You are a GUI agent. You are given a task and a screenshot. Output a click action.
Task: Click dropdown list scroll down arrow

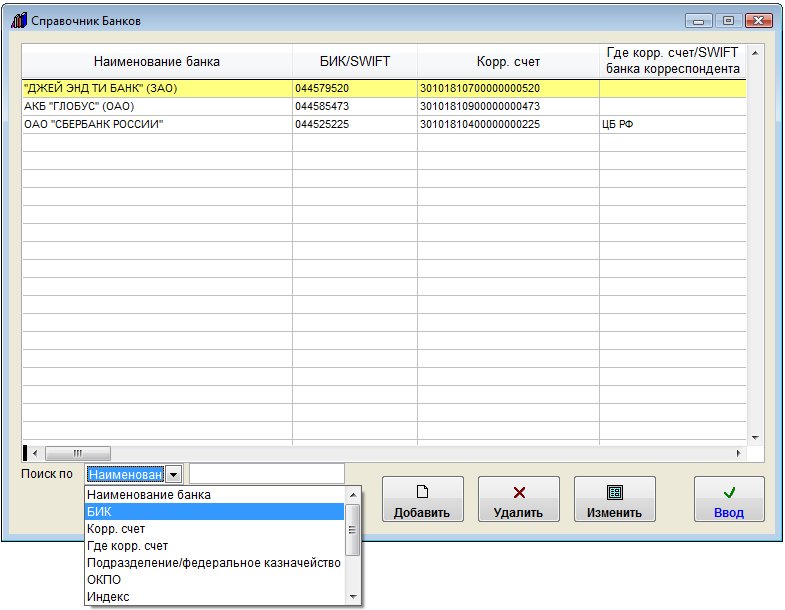click(353, 596)
